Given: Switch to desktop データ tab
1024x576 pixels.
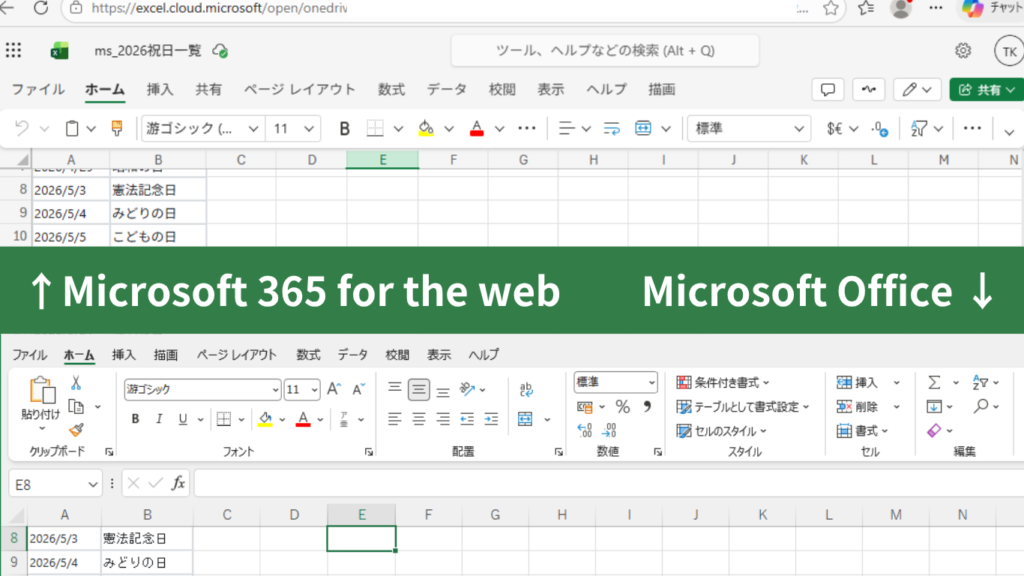Looking at the screenshot, I should (352, 355).
